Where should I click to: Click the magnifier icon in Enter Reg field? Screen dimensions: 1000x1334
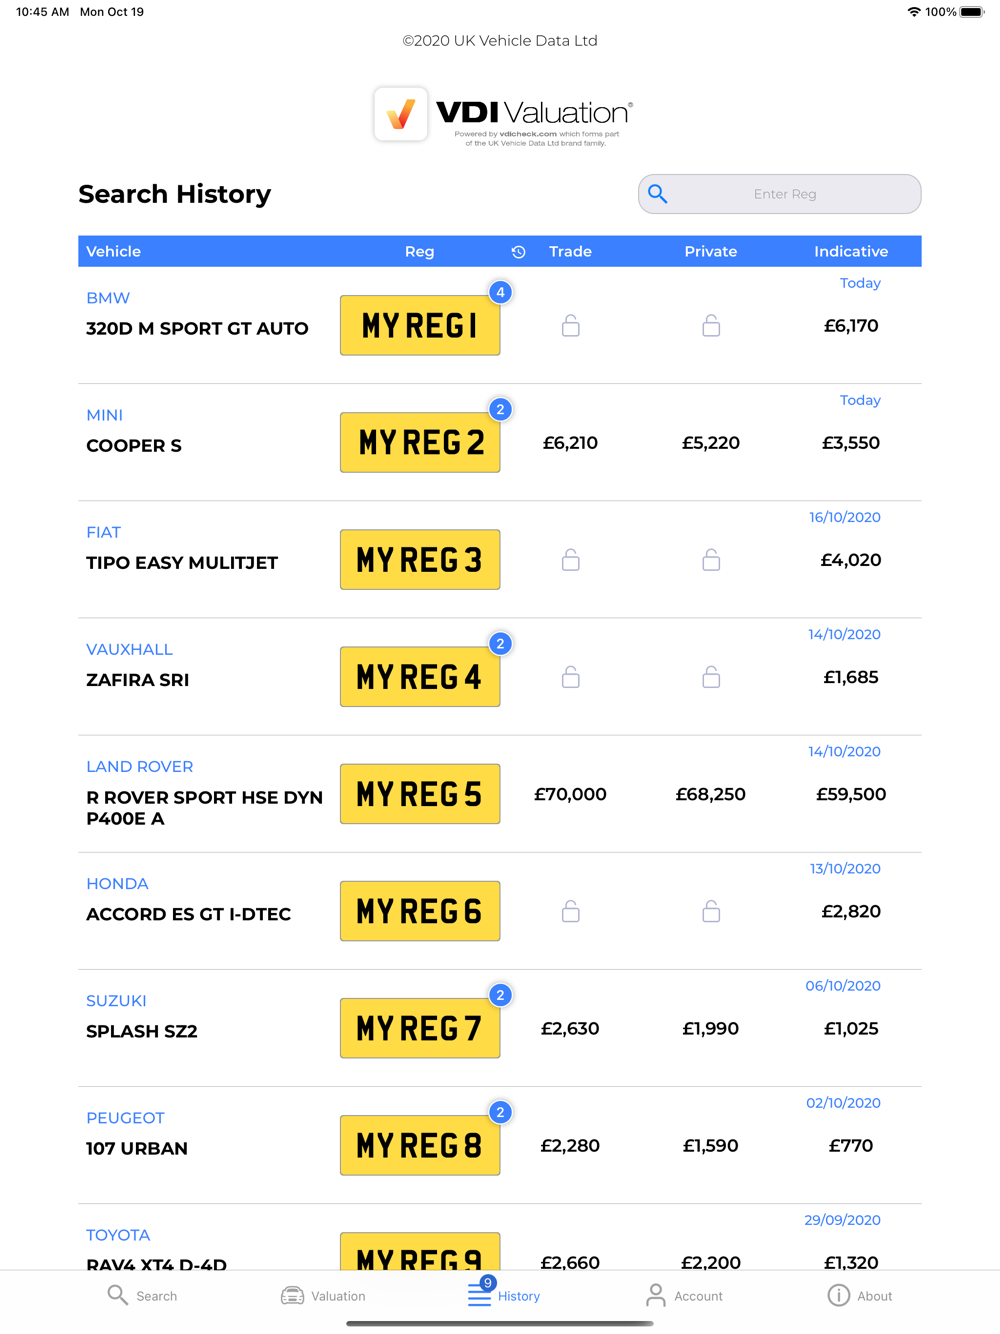657,194
